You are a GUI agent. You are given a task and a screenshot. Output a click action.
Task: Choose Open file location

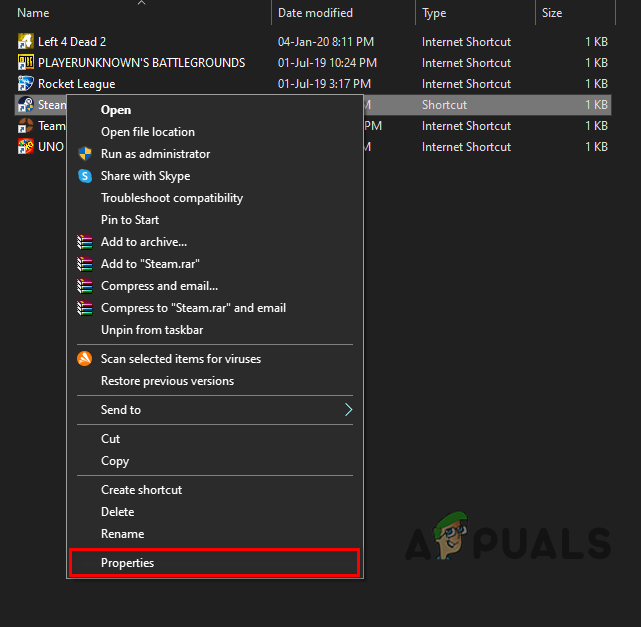click(148, 132)
